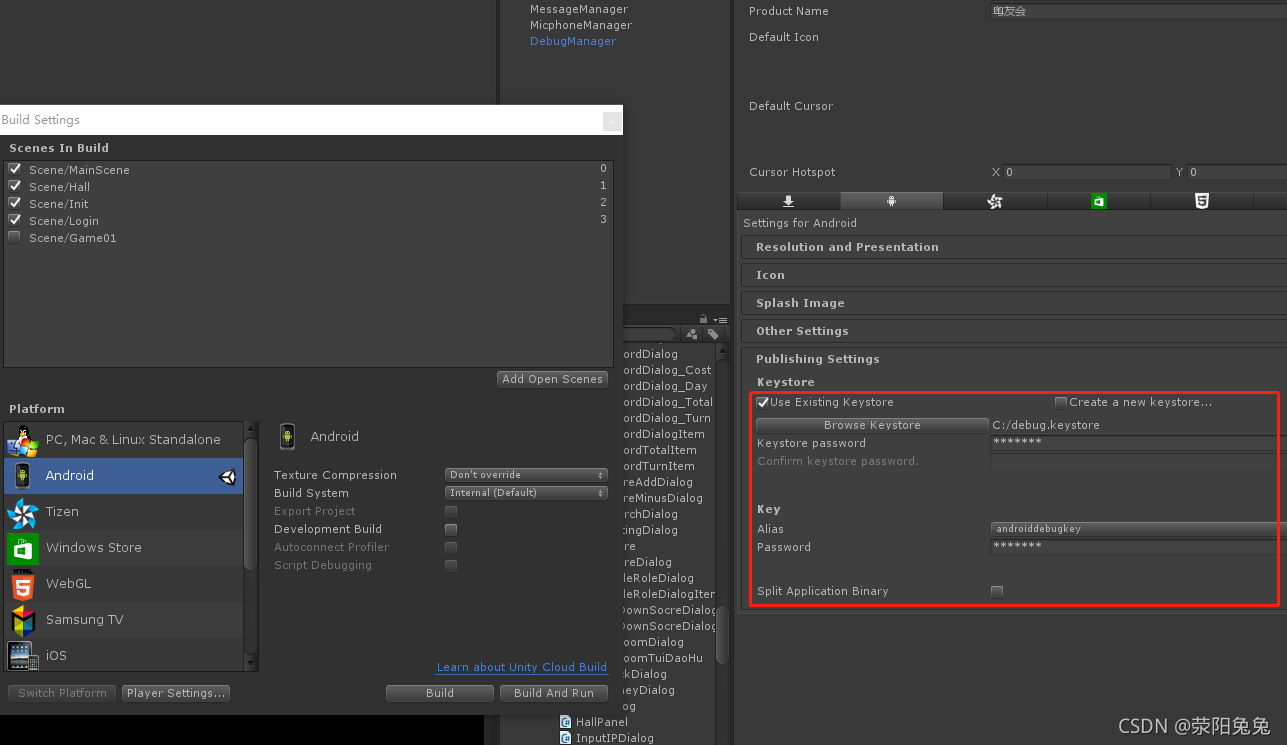
Task: Open the Standalone settings tab (download arrow)
Action: [x=788, y=201]
